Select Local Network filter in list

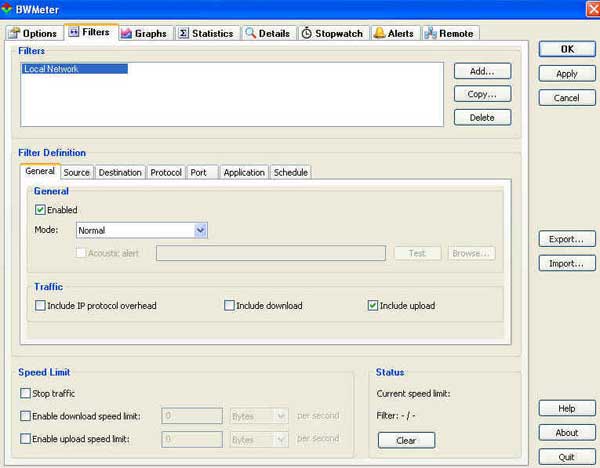point(75,69)
